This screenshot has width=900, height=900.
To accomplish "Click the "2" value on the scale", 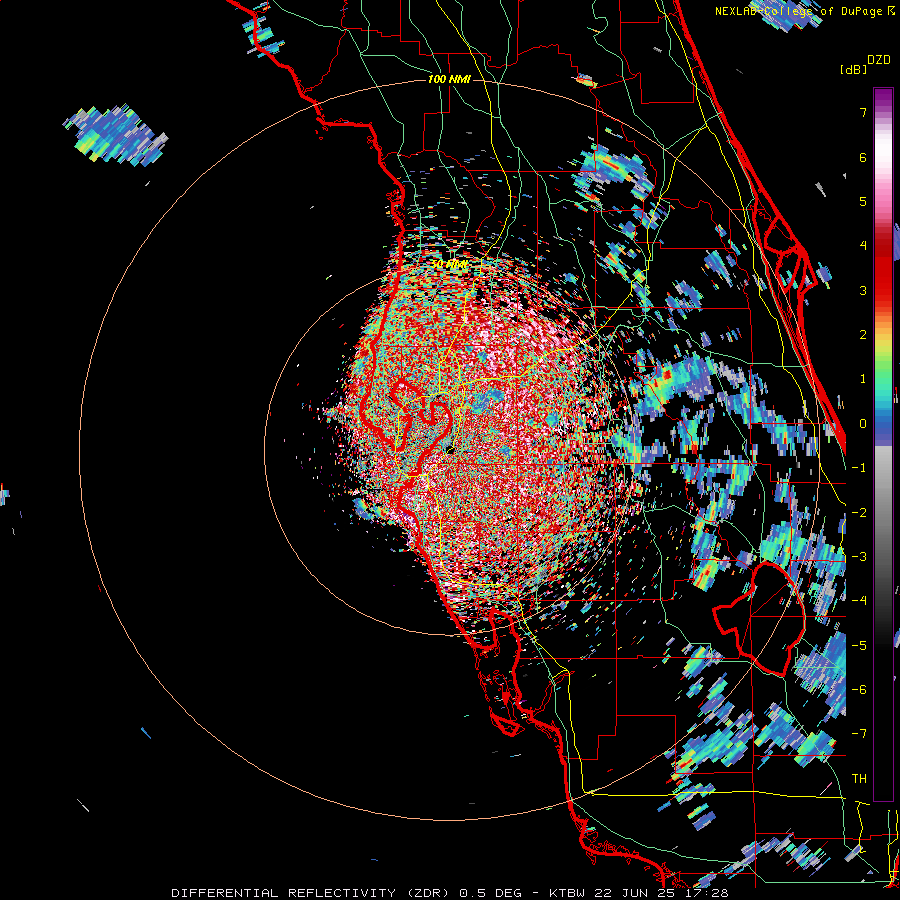I will [x=863, y=335].
